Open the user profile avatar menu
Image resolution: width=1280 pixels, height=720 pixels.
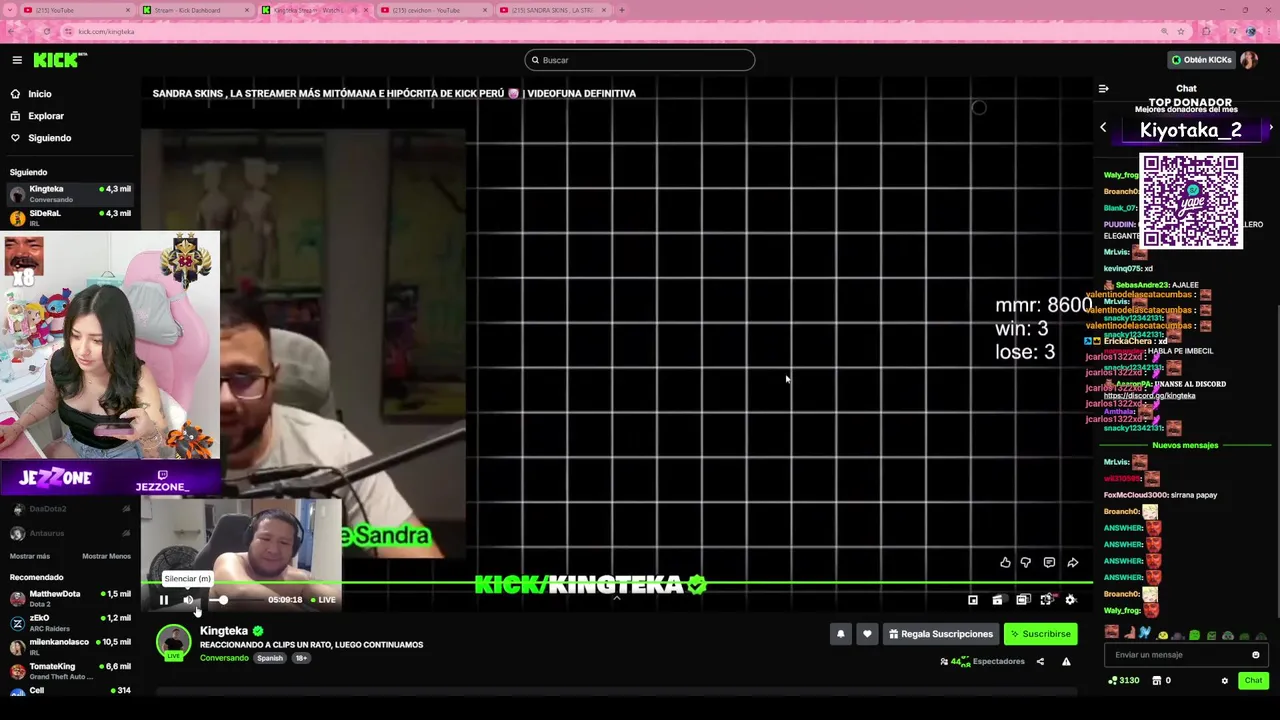[1249, 60]
